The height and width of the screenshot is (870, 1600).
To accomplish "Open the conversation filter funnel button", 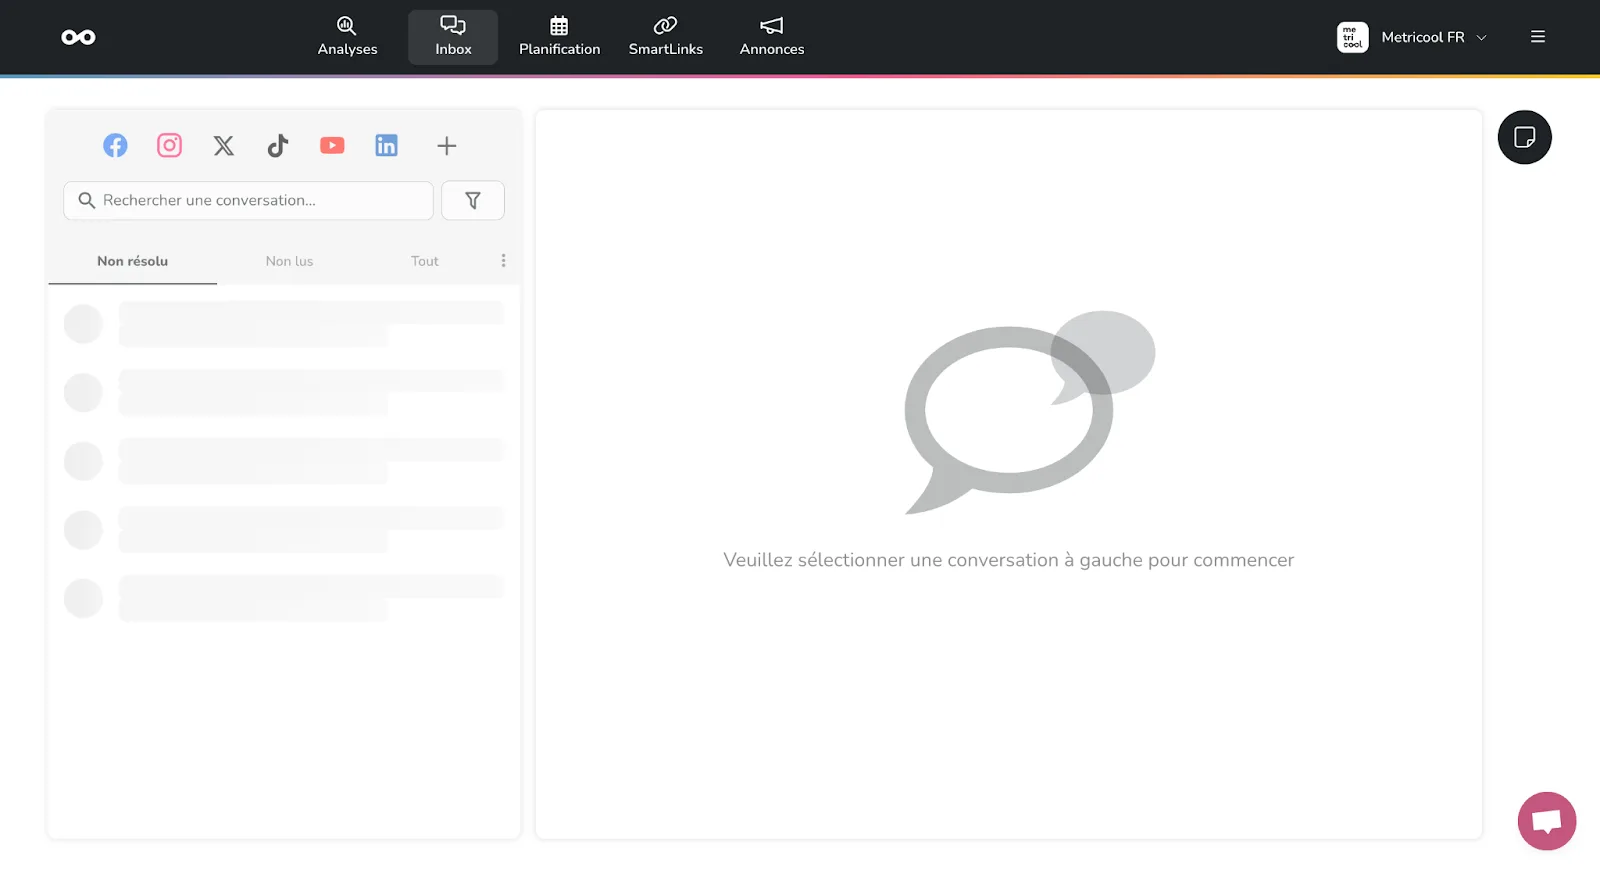I will (x=473, y=201).
